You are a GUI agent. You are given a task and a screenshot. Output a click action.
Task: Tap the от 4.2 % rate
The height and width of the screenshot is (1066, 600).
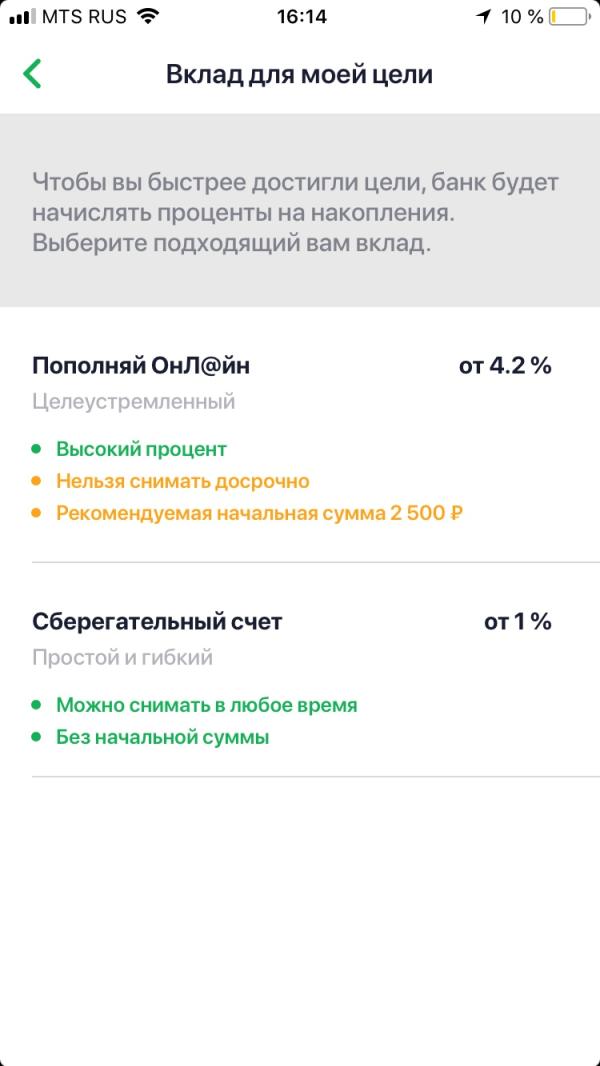(505, 366)
